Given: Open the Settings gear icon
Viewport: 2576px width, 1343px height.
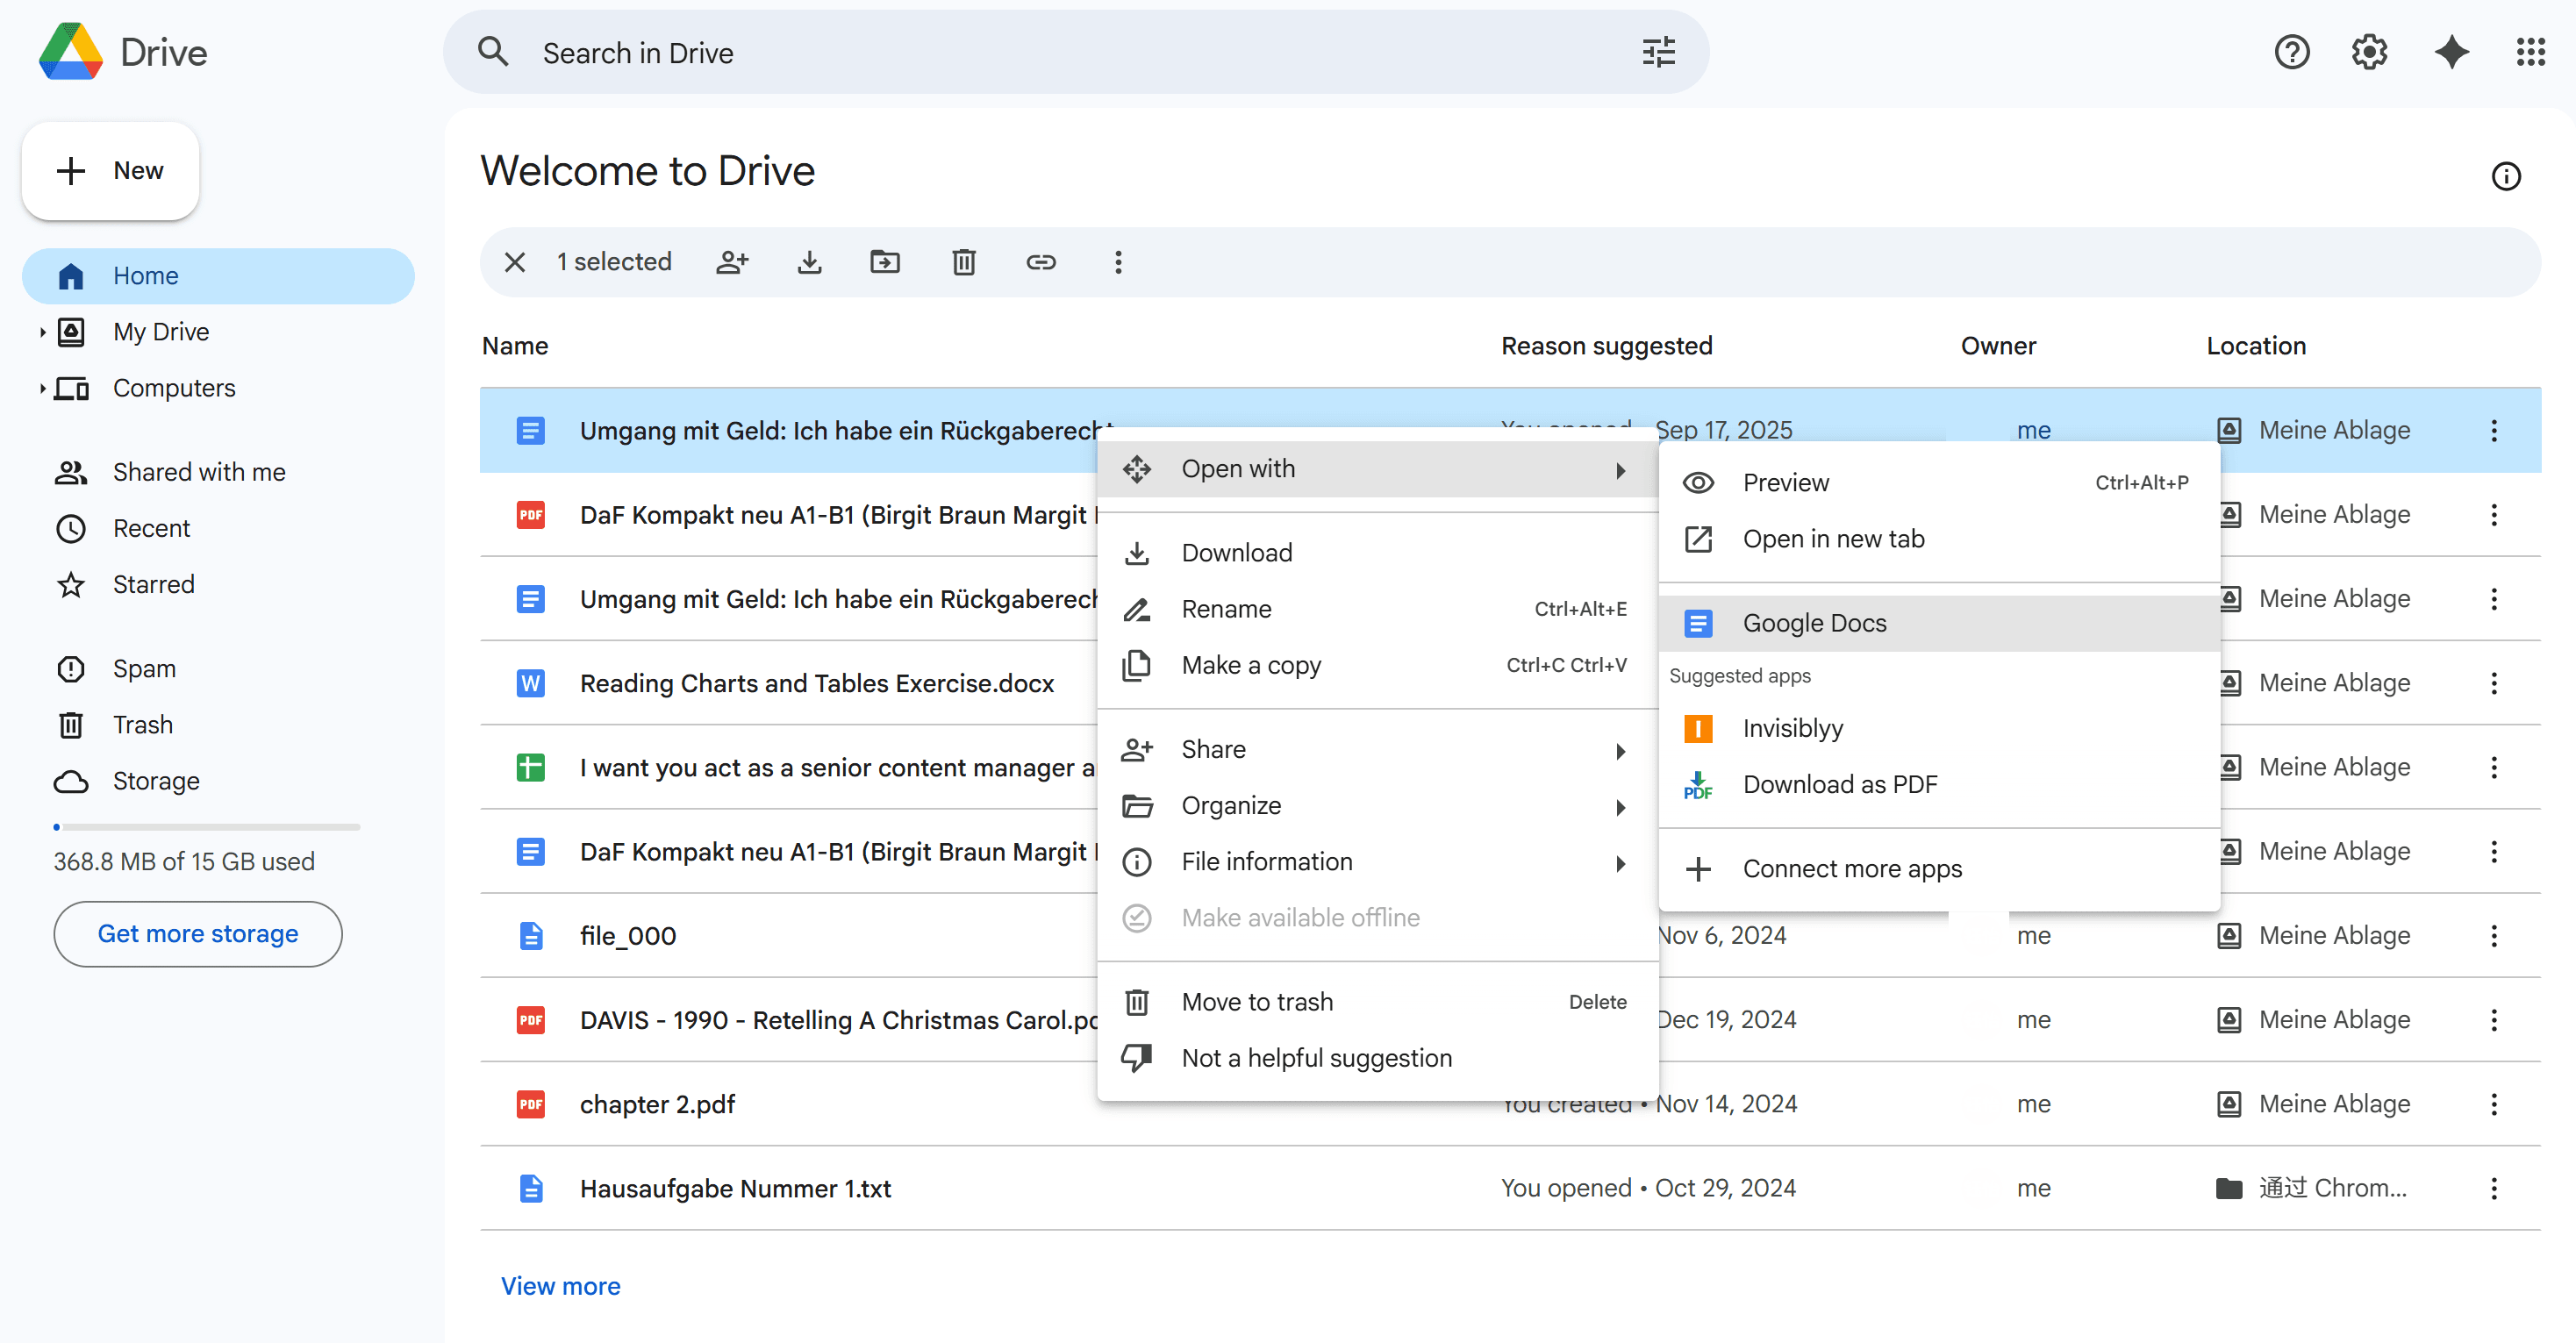Looking at the screenshot, I should pyautogui.click(x=2369, y=52).
